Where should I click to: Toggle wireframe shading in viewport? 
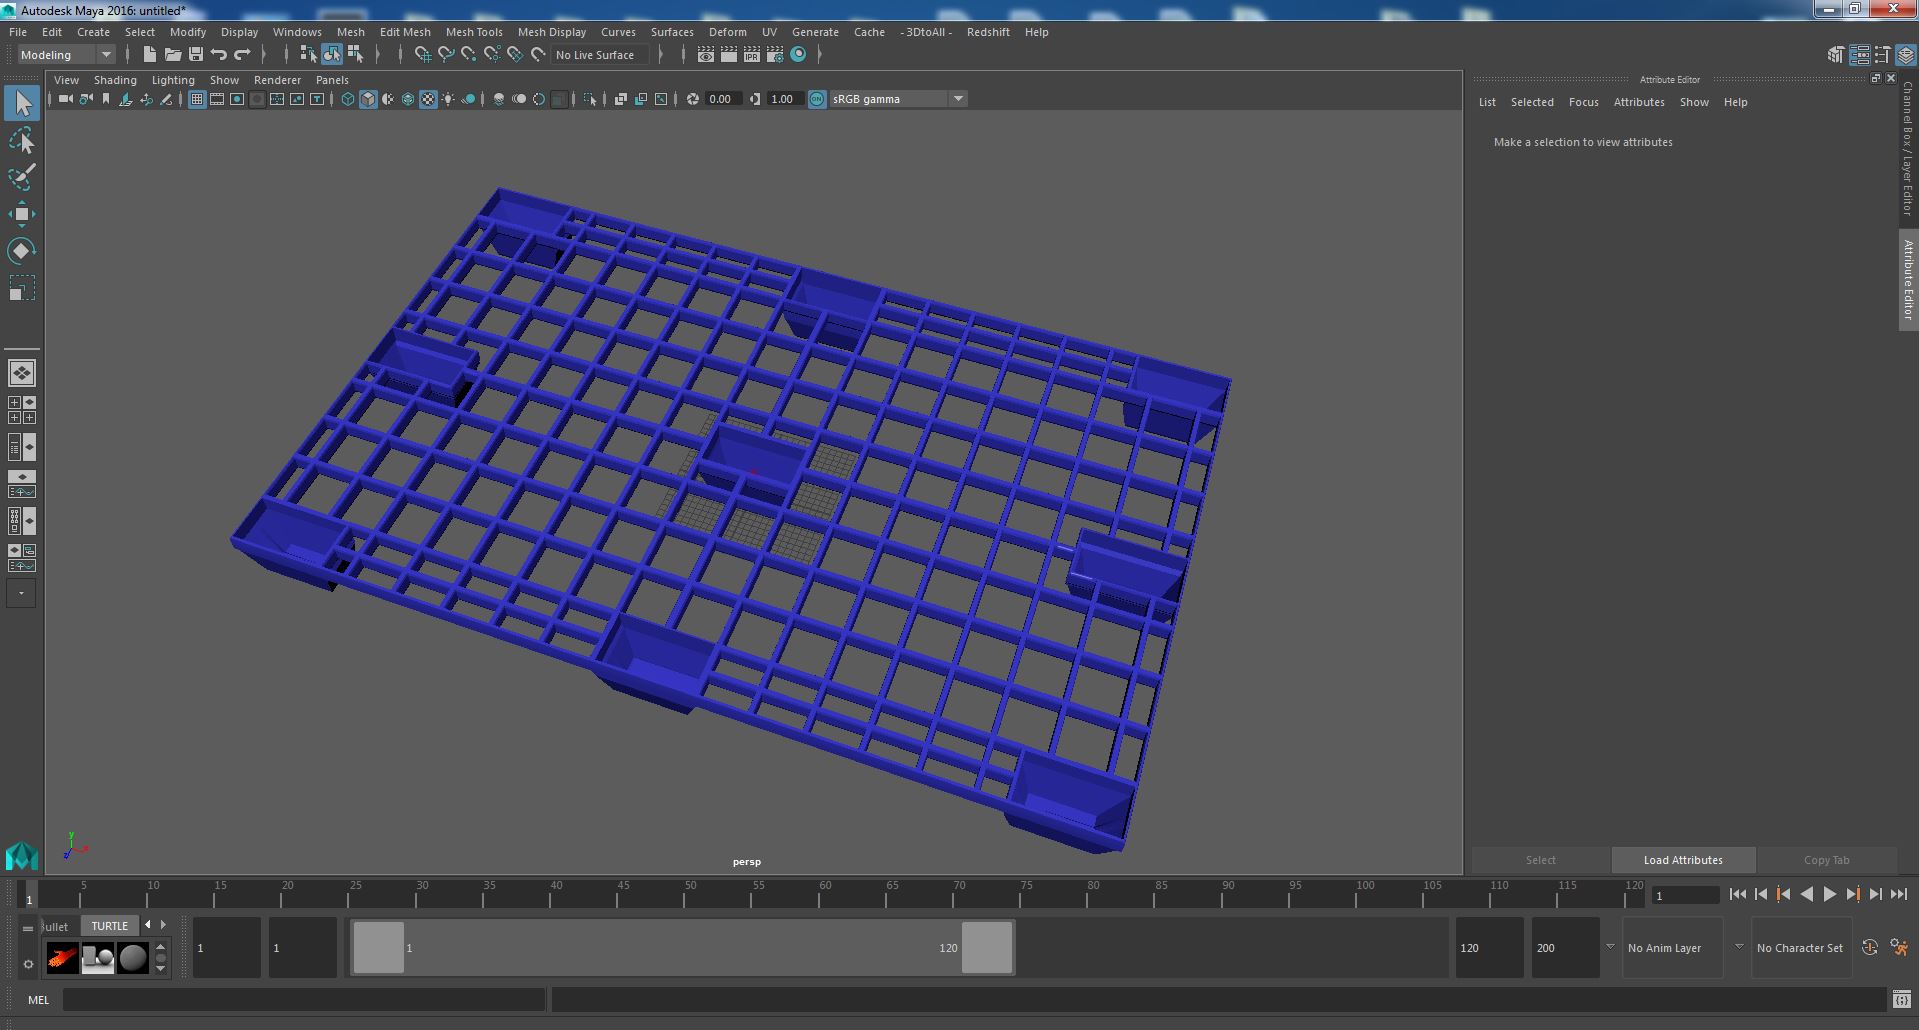coord(348,99)
